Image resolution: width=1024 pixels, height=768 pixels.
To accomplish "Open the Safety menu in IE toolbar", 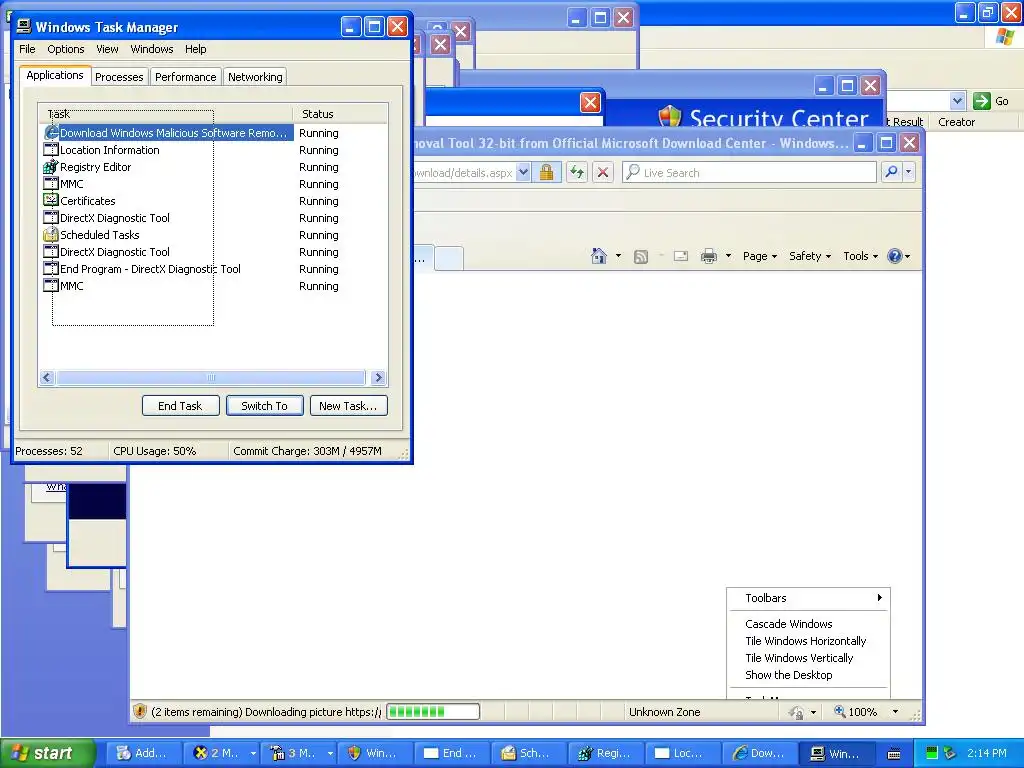I will (810, 256).
